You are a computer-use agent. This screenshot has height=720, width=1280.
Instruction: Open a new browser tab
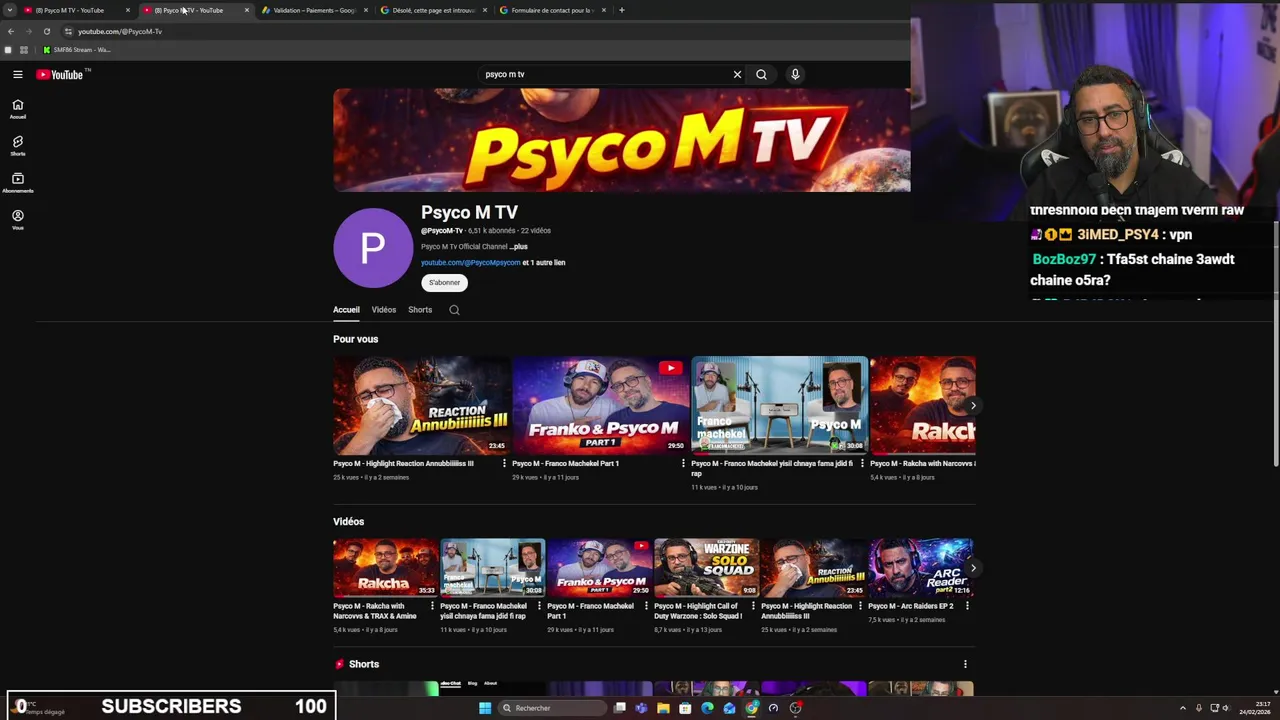pyautogui.click(x=621, y=10)
